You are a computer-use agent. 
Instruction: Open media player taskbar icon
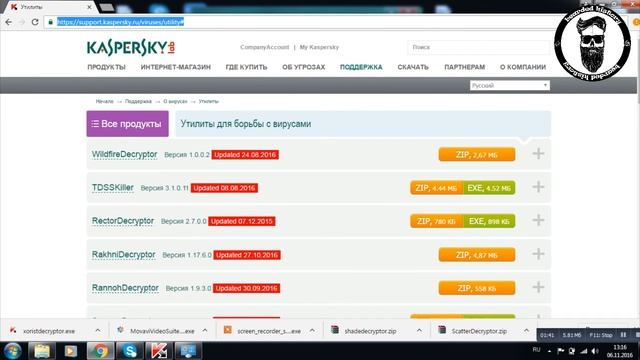pos(71,351)
